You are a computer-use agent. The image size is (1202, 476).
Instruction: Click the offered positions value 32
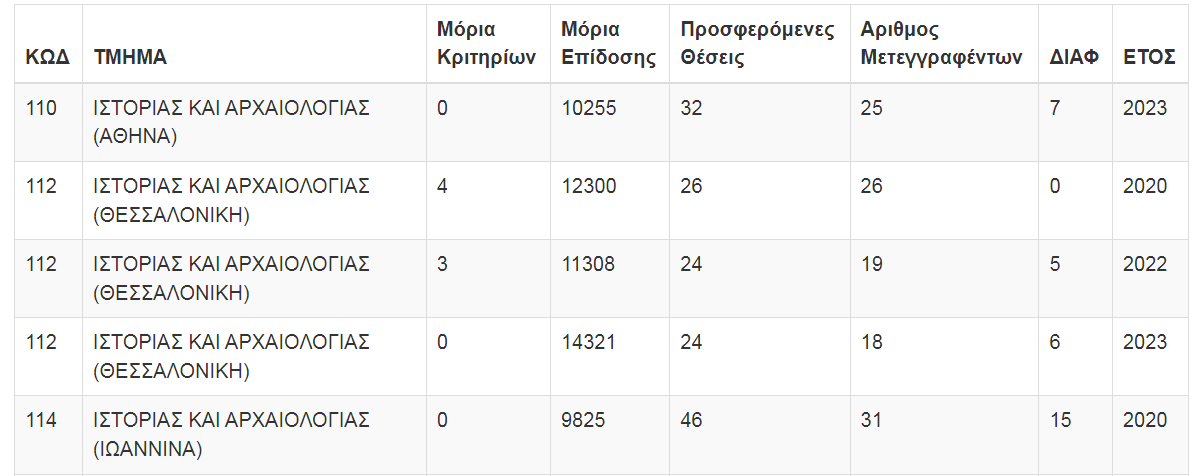tap(691, 108)
